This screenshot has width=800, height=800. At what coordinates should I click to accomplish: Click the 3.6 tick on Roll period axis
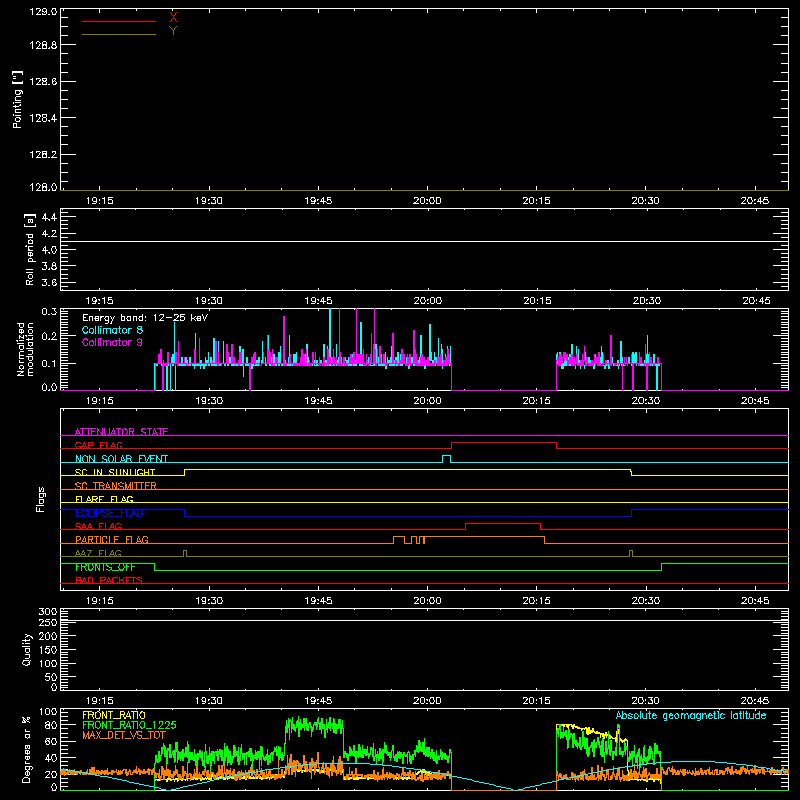click(x=49, y=283)
